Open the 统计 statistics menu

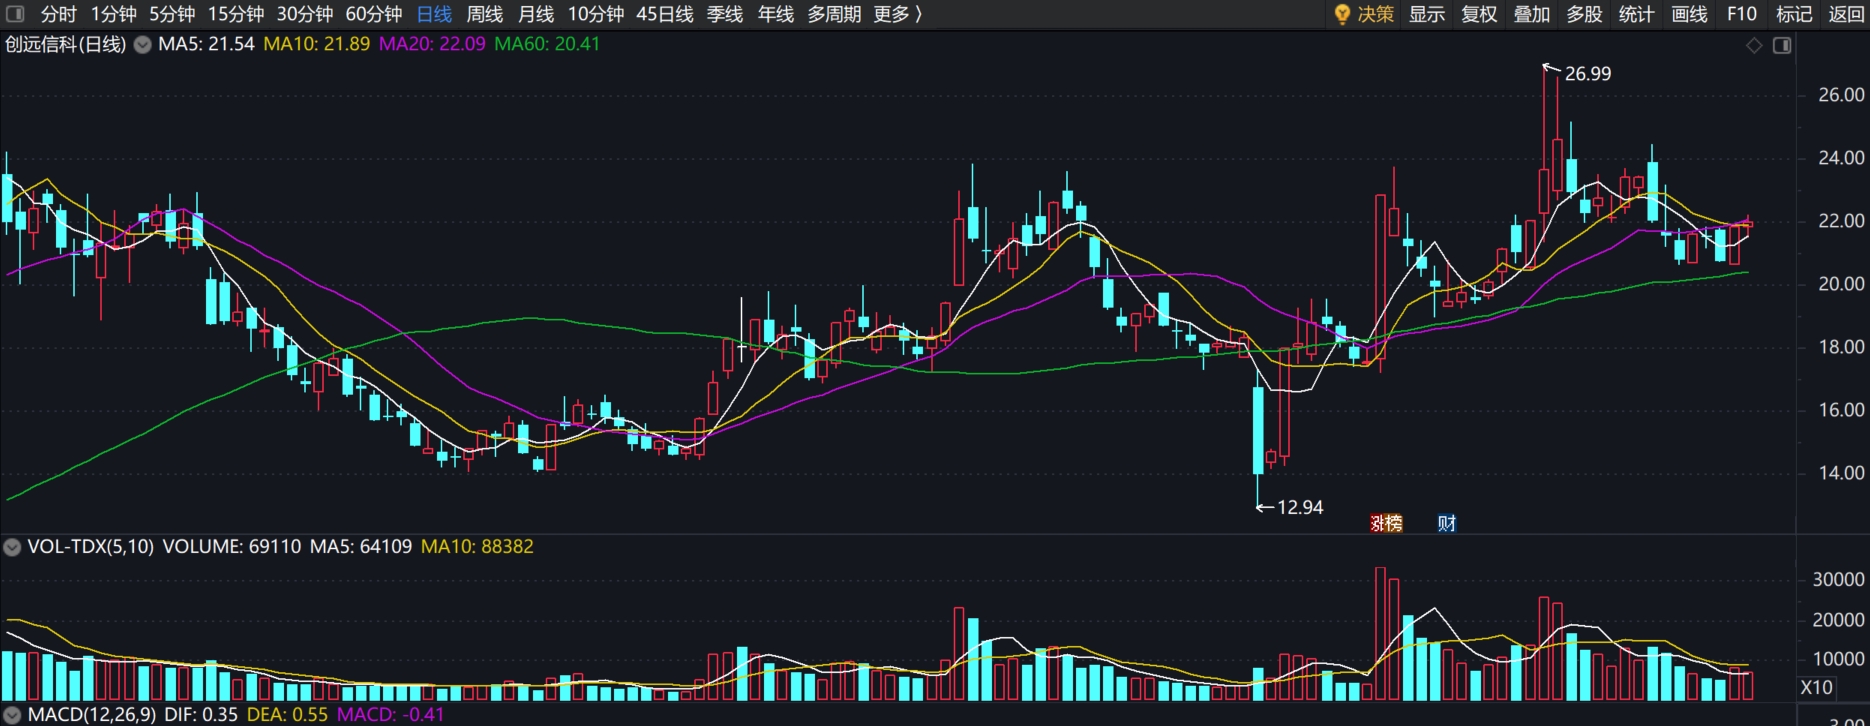1637,14
